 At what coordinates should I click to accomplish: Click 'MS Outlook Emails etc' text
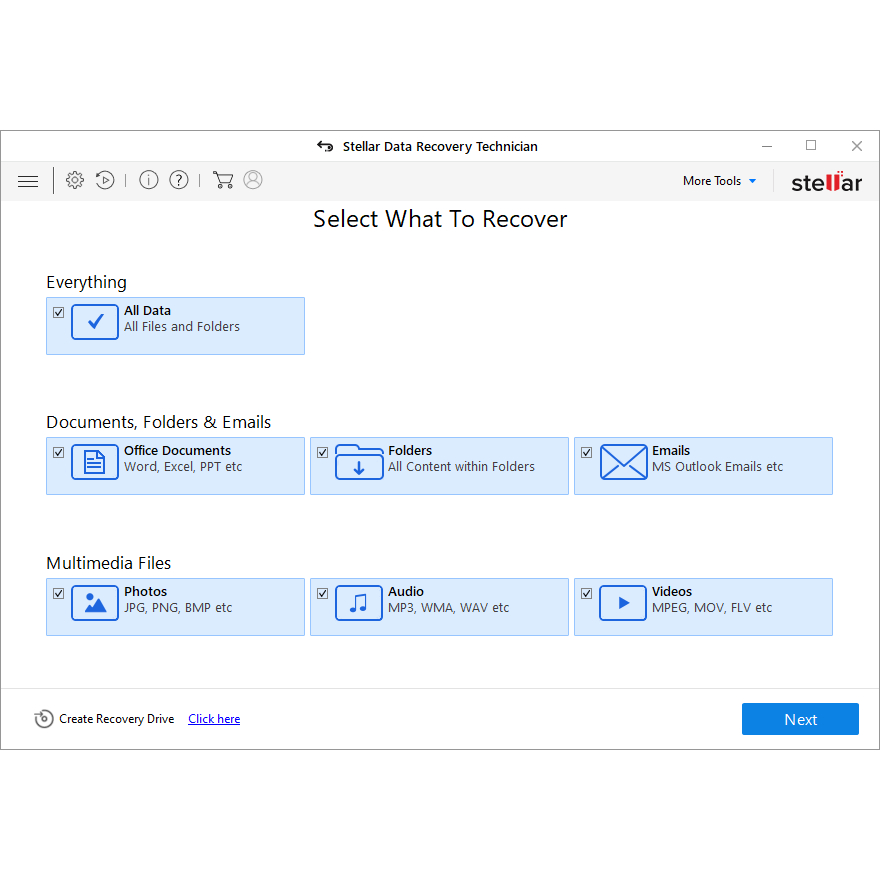[x=717, y=467]
